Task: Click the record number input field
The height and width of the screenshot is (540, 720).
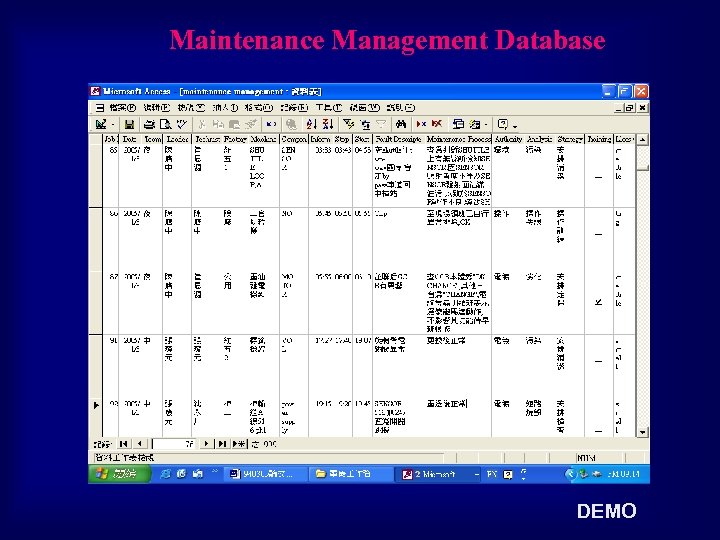Action: click(x=174, y=444)
